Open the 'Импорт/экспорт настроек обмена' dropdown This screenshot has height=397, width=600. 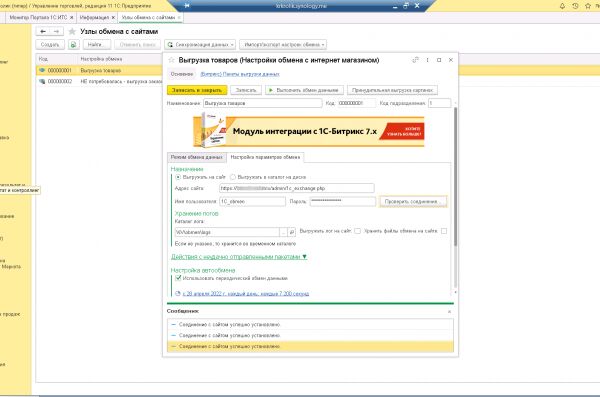283,45
